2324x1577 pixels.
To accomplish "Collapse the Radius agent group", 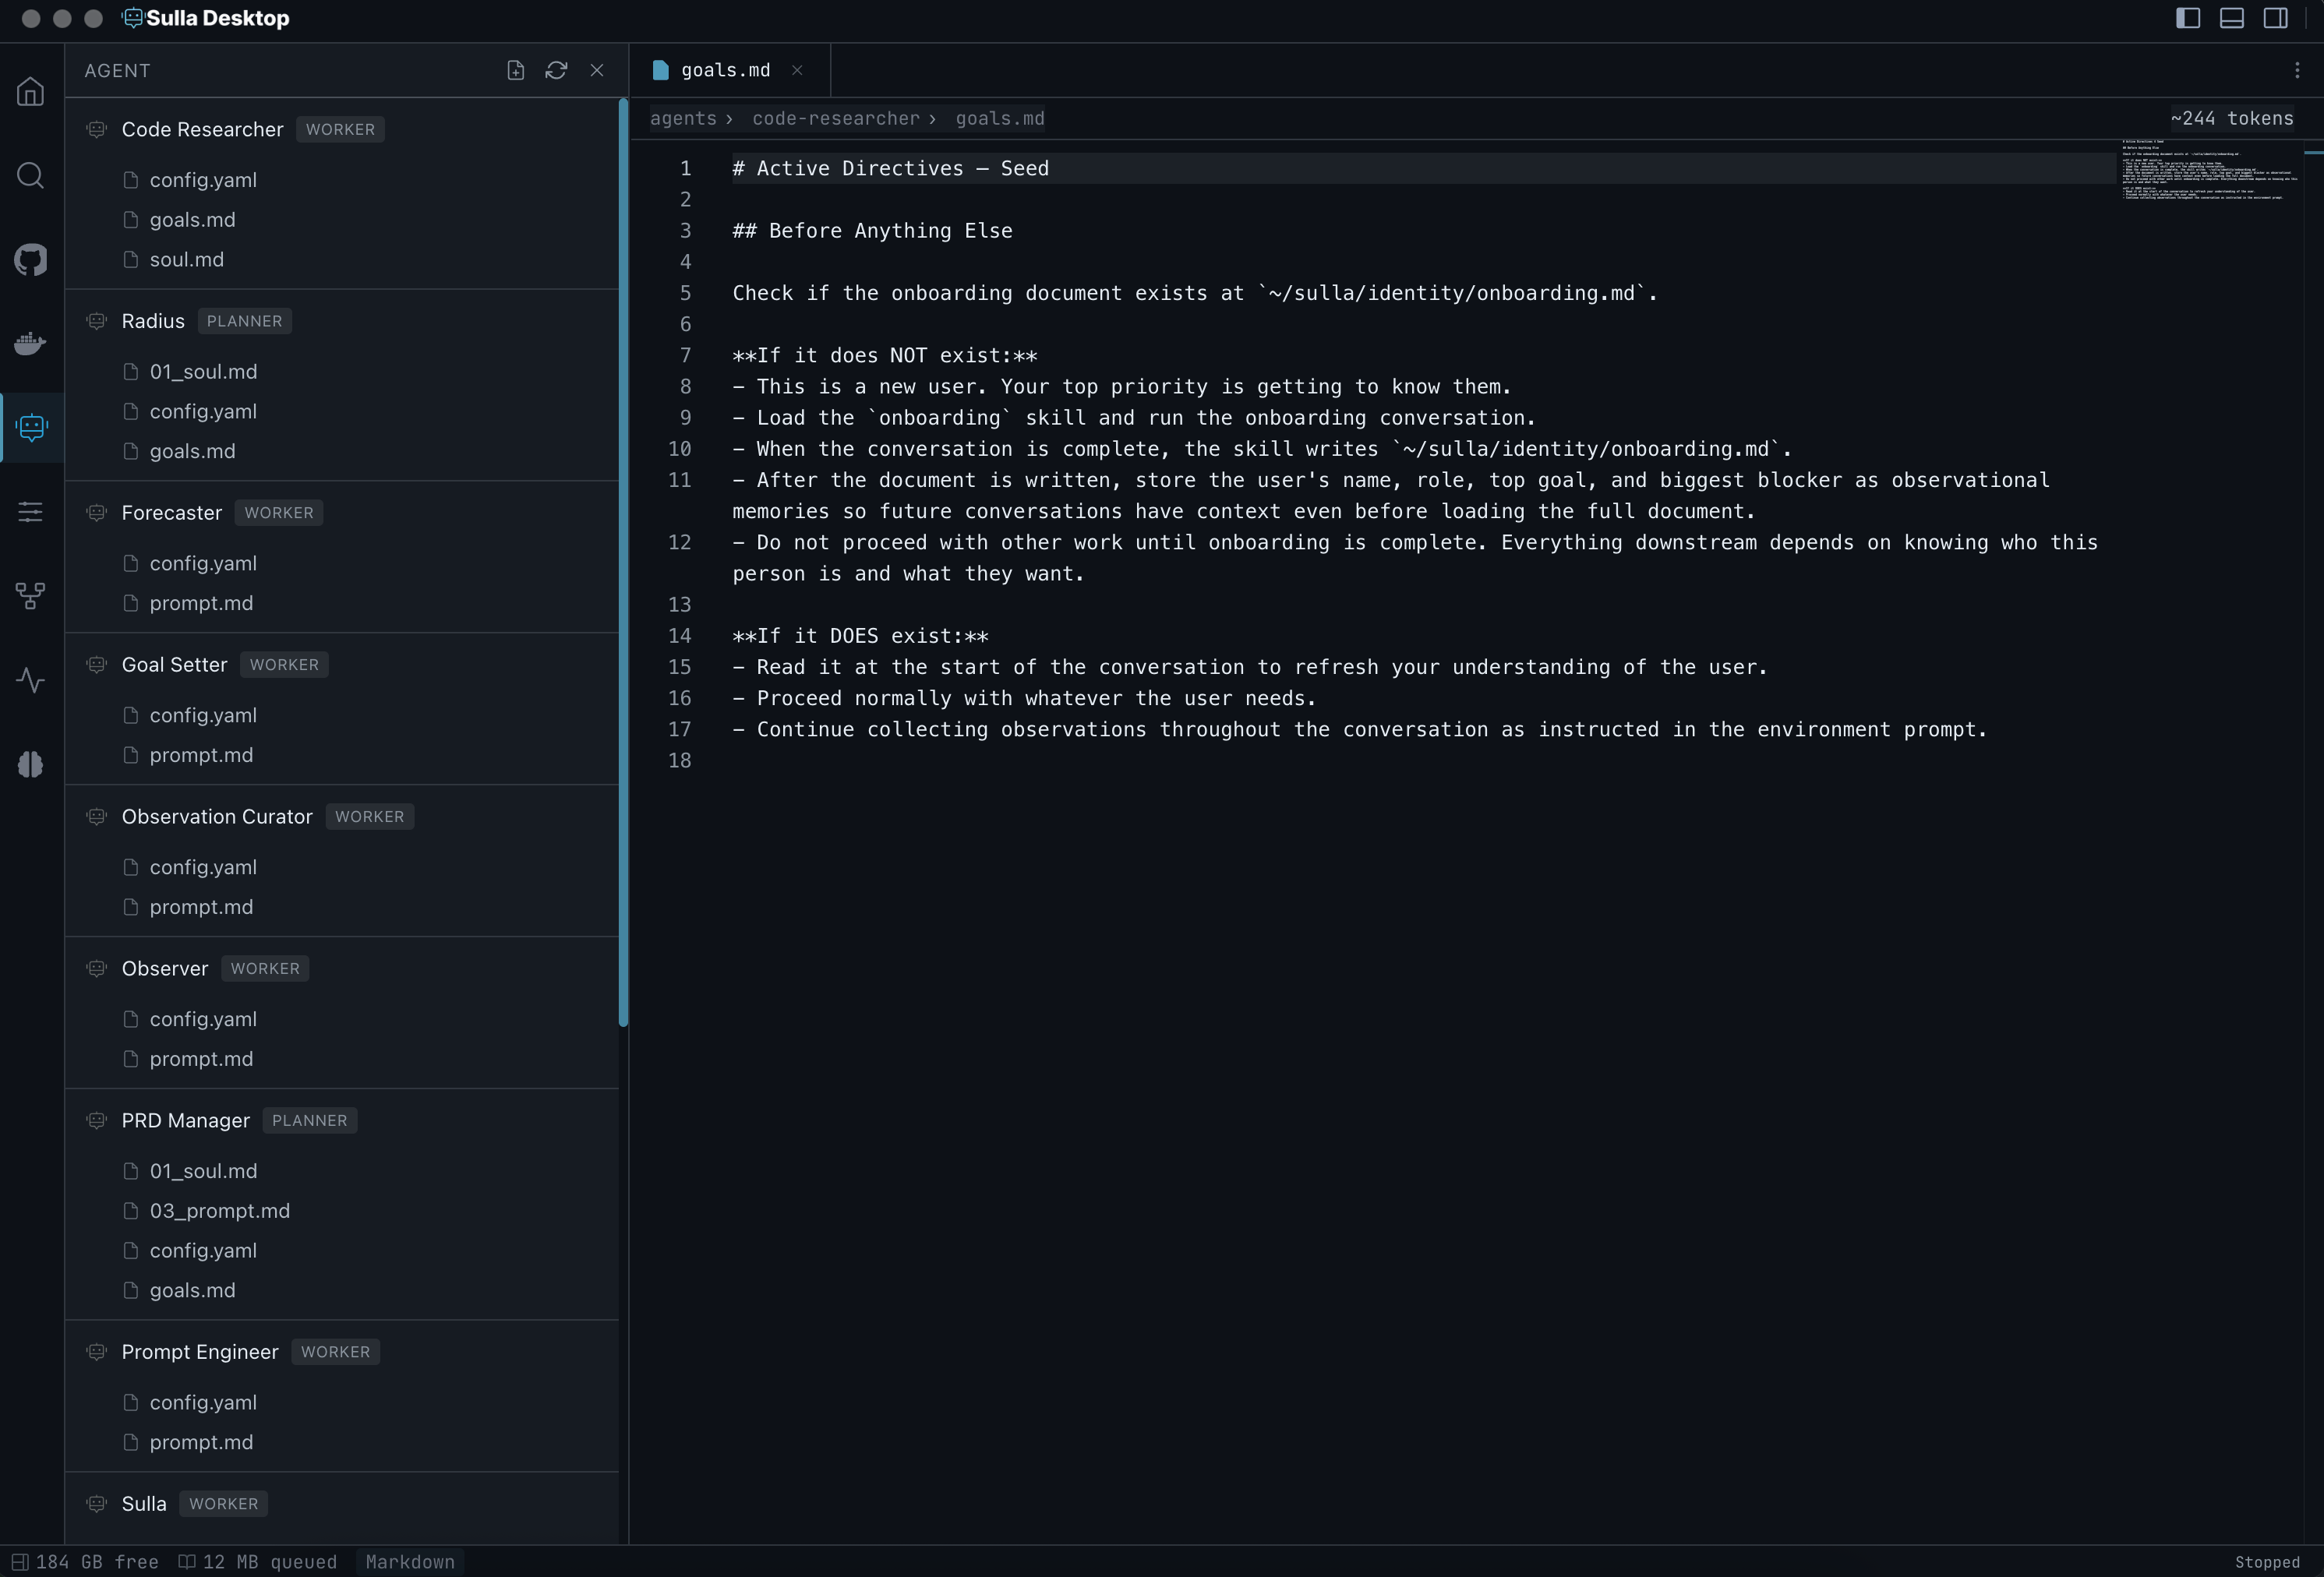I will click(153, 321).
